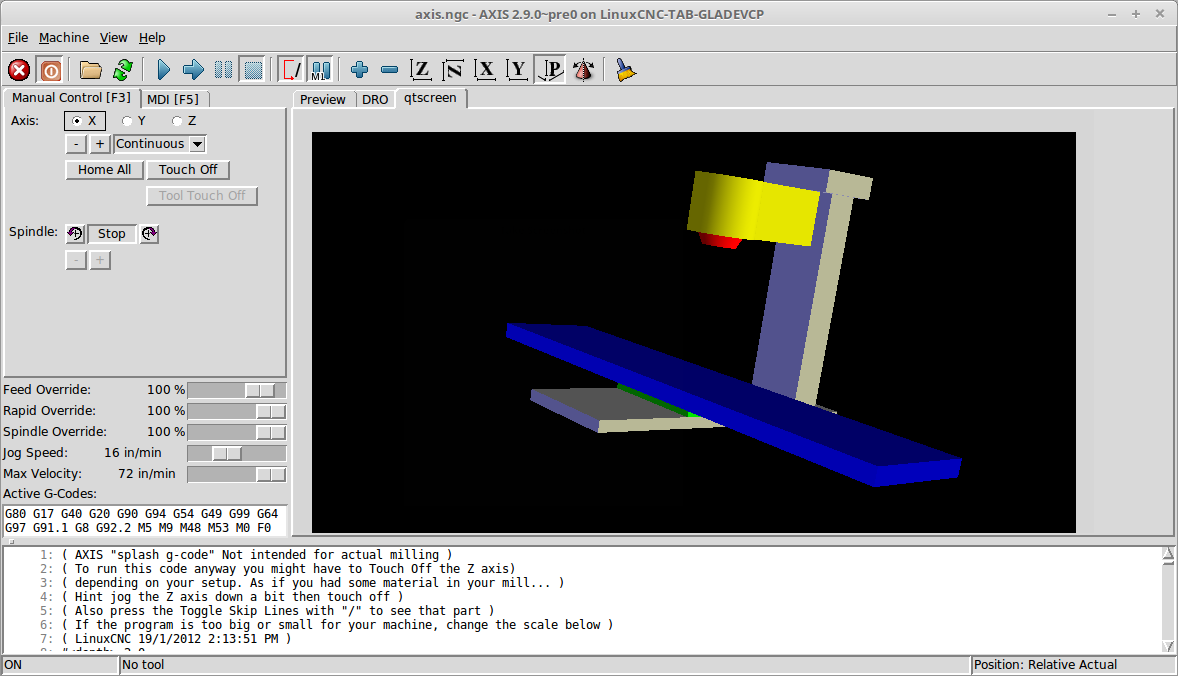Toggle the machine power button
Image resolution: width=1178 pixels, height=676 pixels.
pyautogui.click(x=51, y=70)
